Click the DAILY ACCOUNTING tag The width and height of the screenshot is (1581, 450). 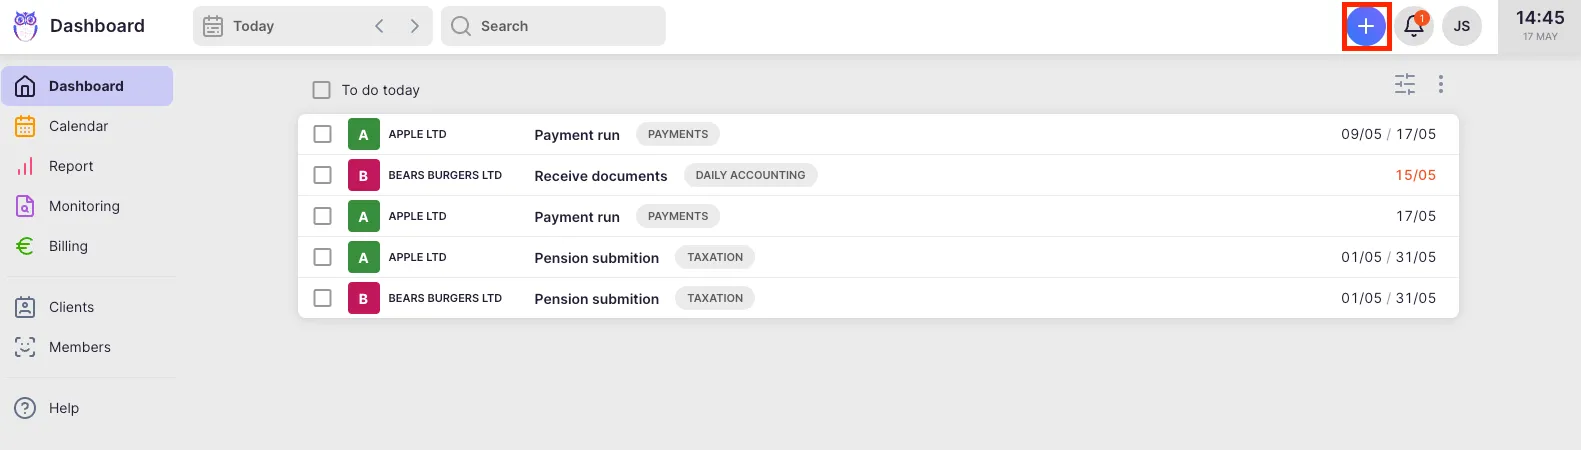pyautogui.click(x=750, y=175)
